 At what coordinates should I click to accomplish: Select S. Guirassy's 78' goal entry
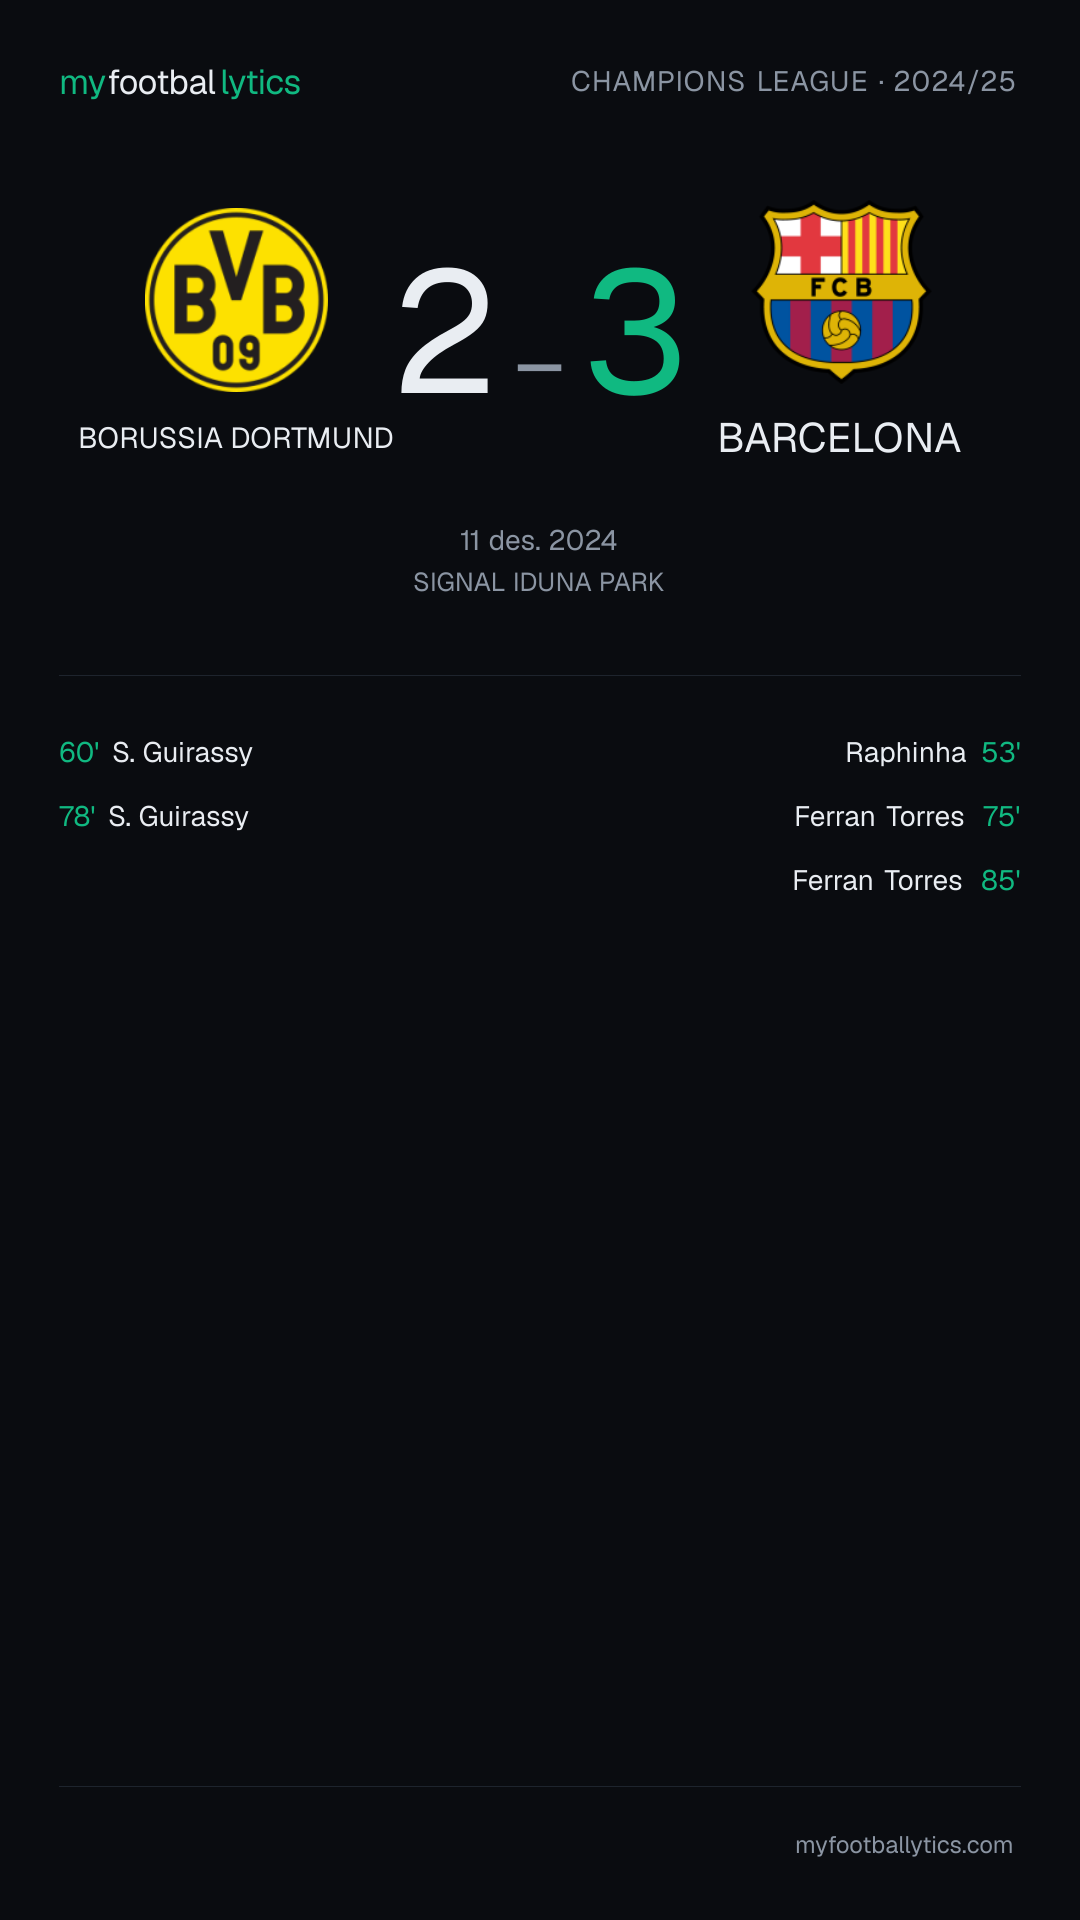tap(154, 816)
